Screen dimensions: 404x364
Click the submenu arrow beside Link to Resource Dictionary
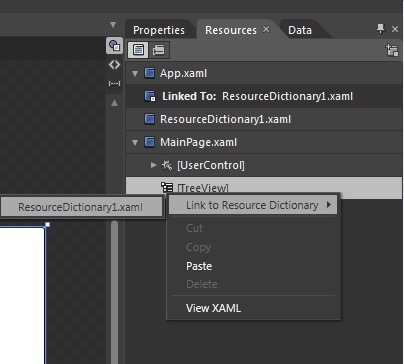[x=329, y=205]
